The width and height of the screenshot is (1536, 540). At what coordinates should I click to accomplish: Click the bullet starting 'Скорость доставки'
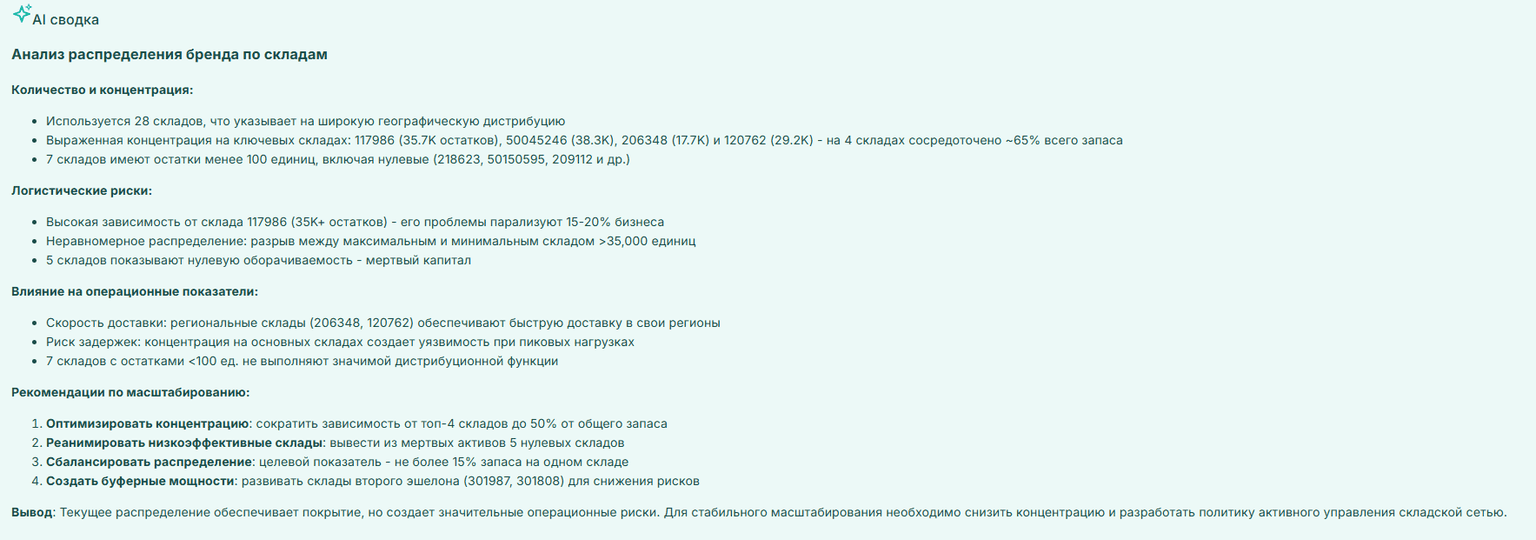(x=383, y=323)
